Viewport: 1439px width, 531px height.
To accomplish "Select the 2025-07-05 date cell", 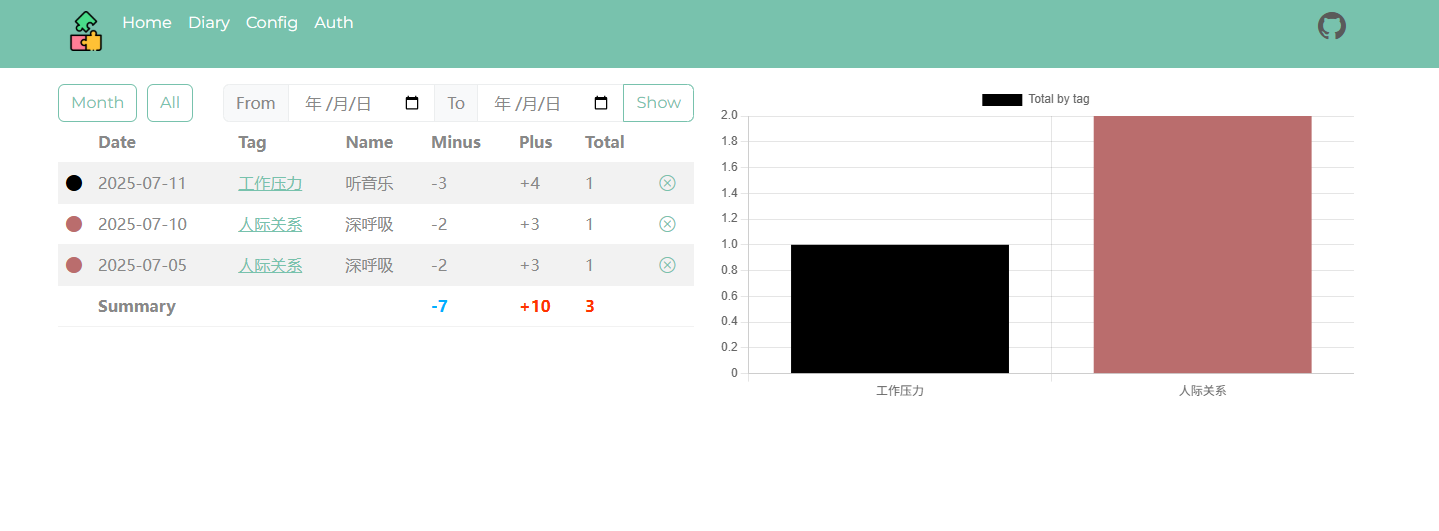I will 142,266.
